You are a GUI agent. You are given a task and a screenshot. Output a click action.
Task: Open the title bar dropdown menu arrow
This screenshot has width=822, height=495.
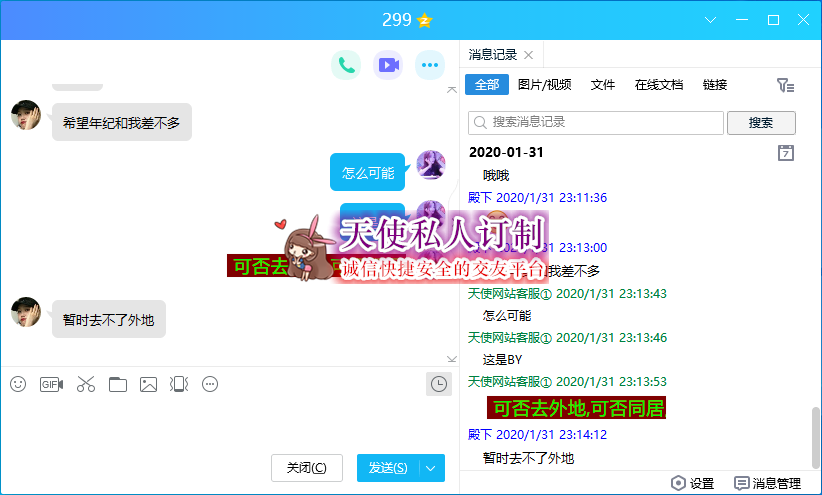pyautogui.click(x=711, y=20)
